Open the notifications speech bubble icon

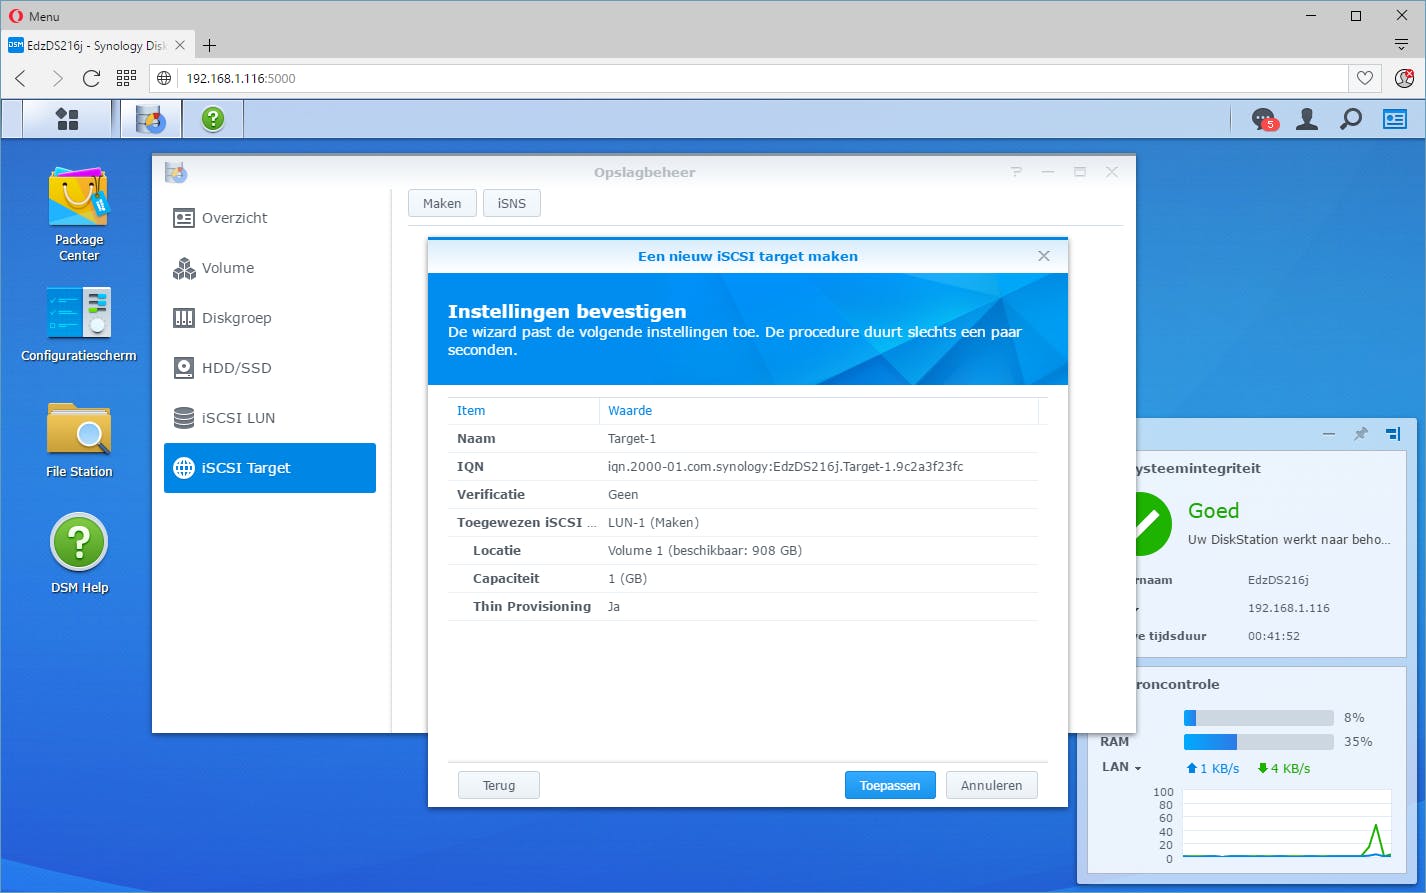click(x=1264, y=120)
